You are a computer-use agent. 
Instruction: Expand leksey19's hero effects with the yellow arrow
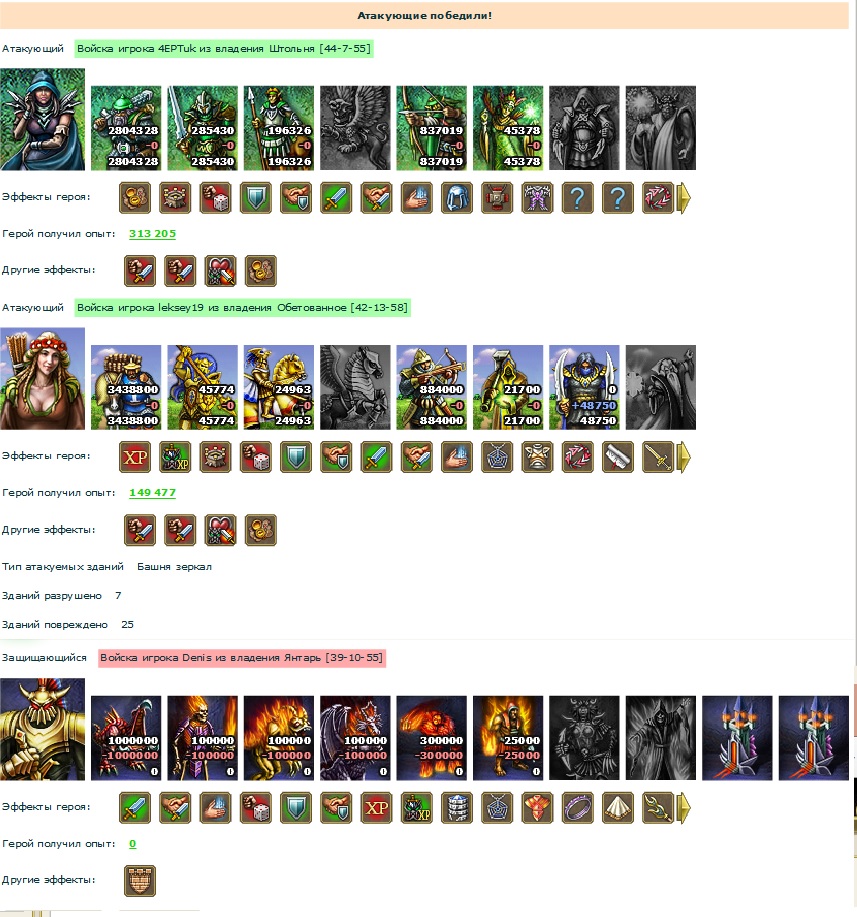[x=684, y=457]
